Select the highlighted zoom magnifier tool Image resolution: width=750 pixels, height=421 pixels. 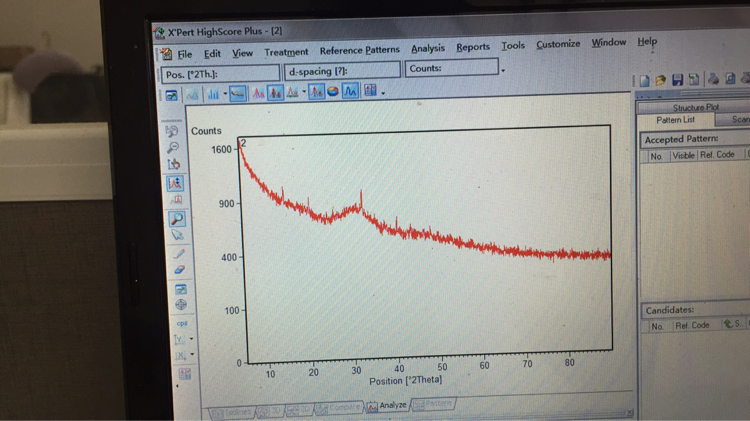click(x=177, y=219)
